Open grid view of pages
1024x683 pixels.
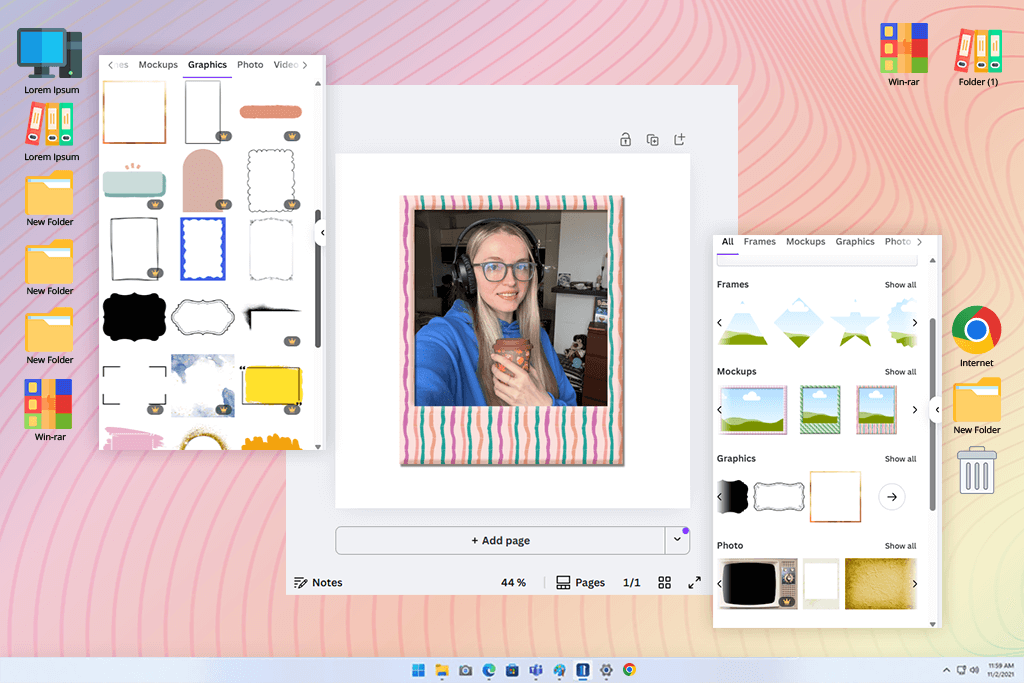(664, 582)
